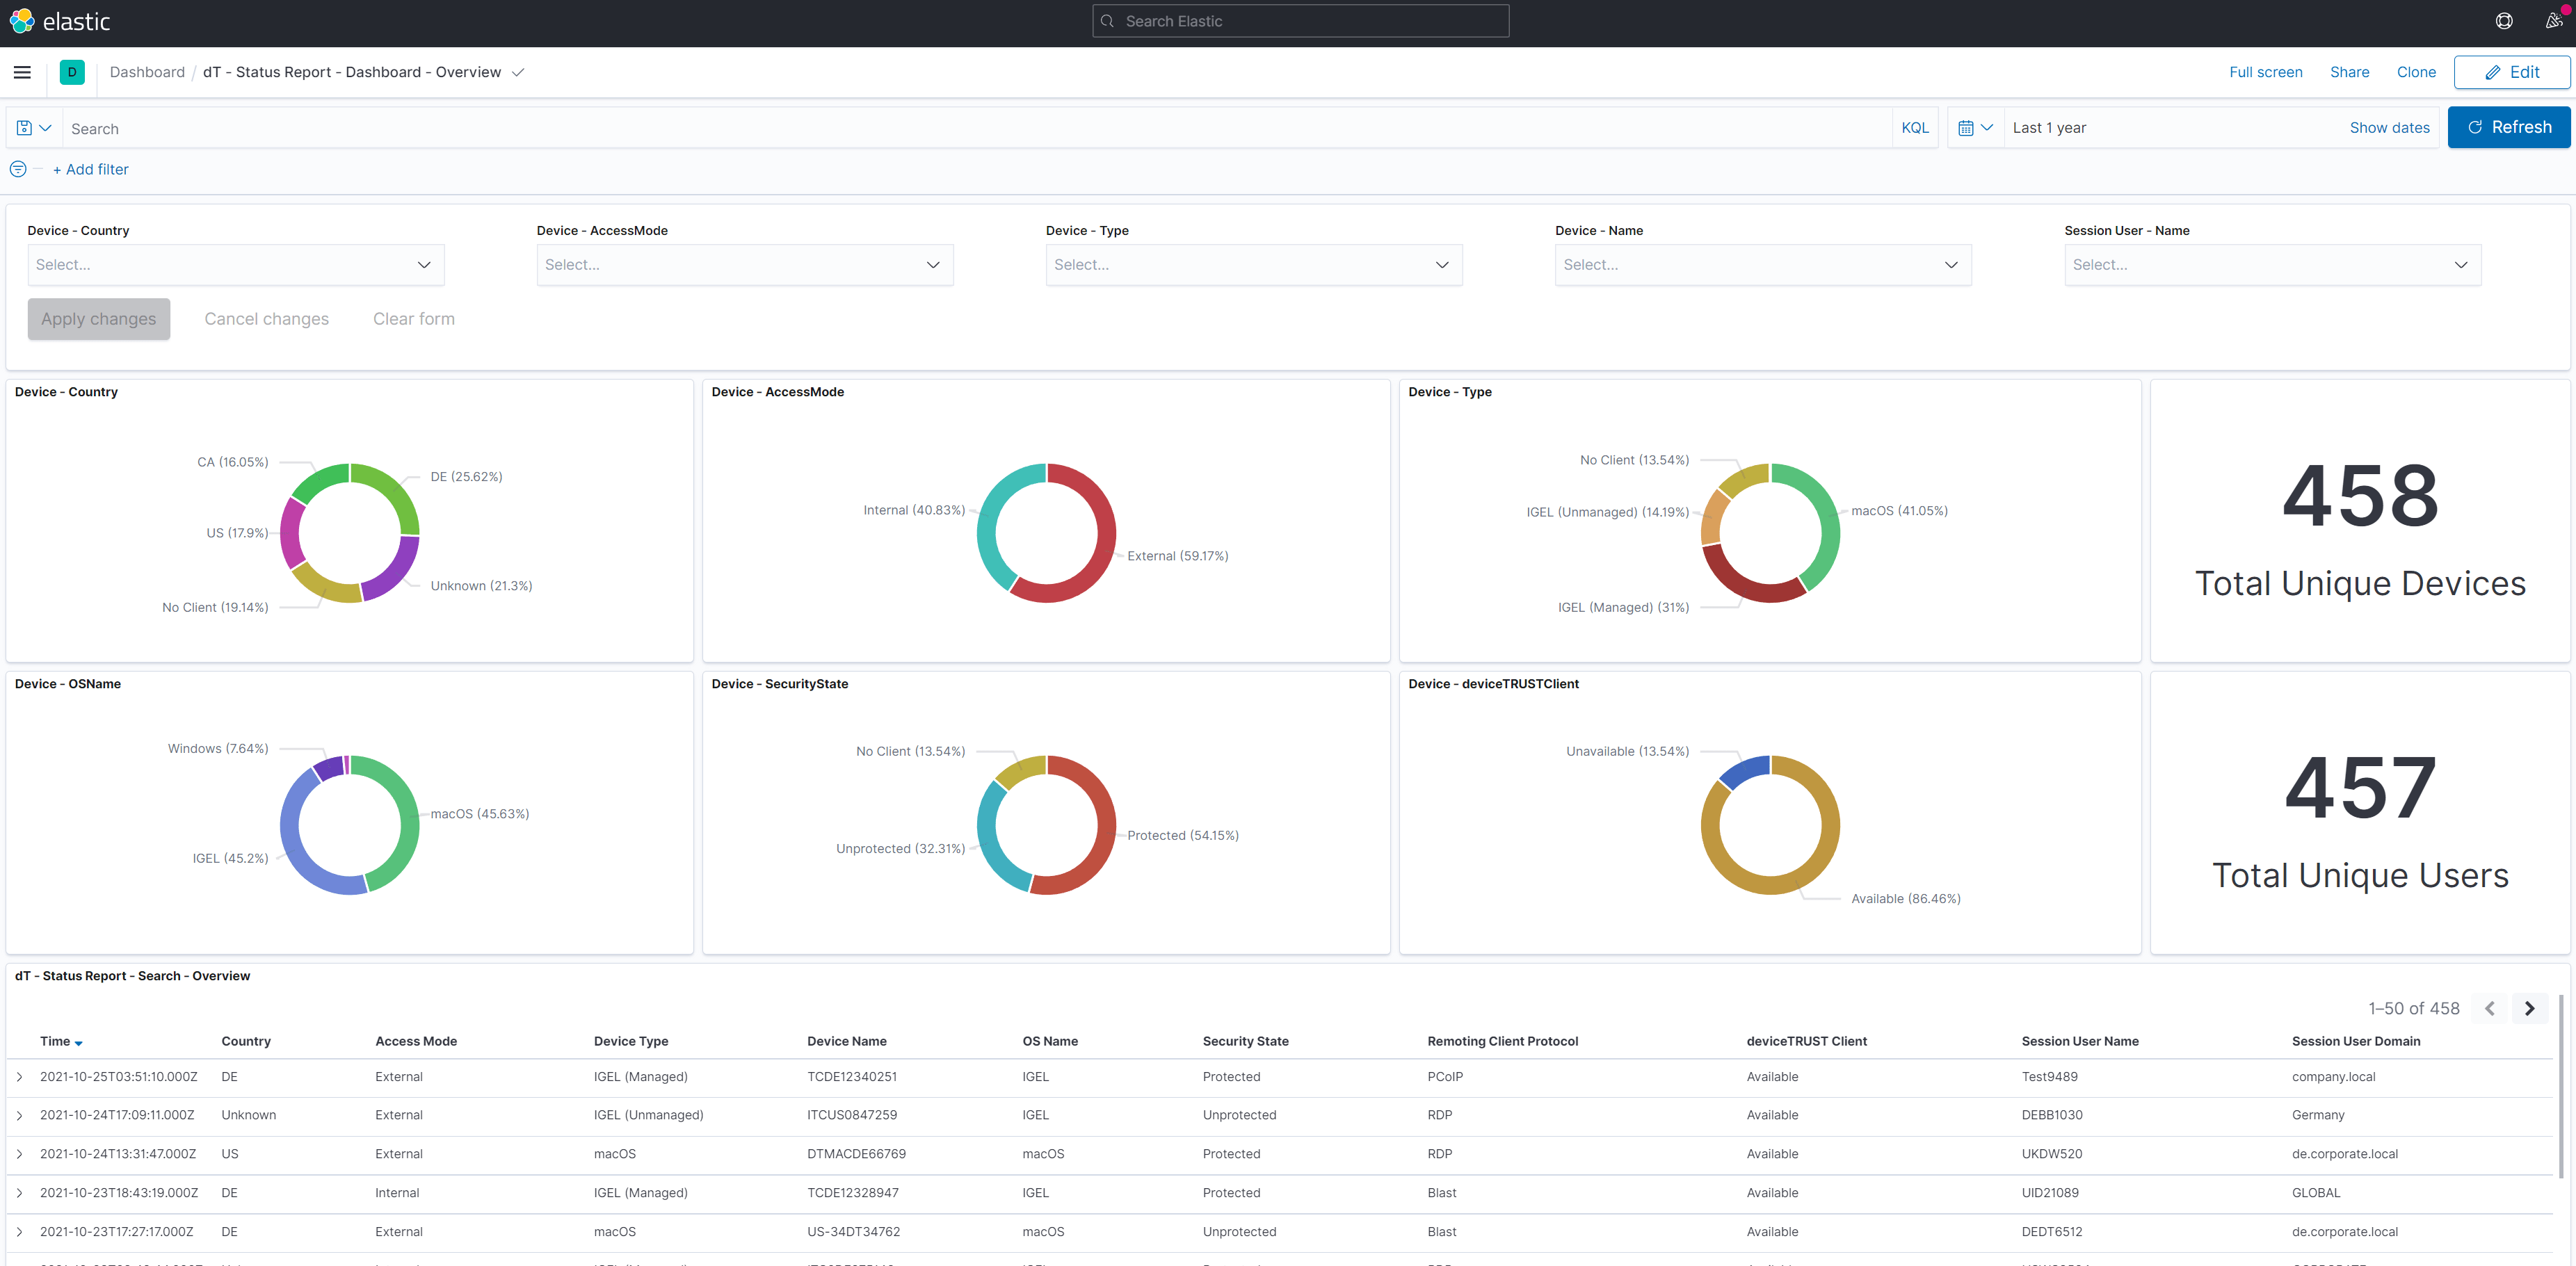The width and height of the screenshot is (2576, 1266).
Task: Open the Session User - Name select dropdown
Action: coord(2273,264)
